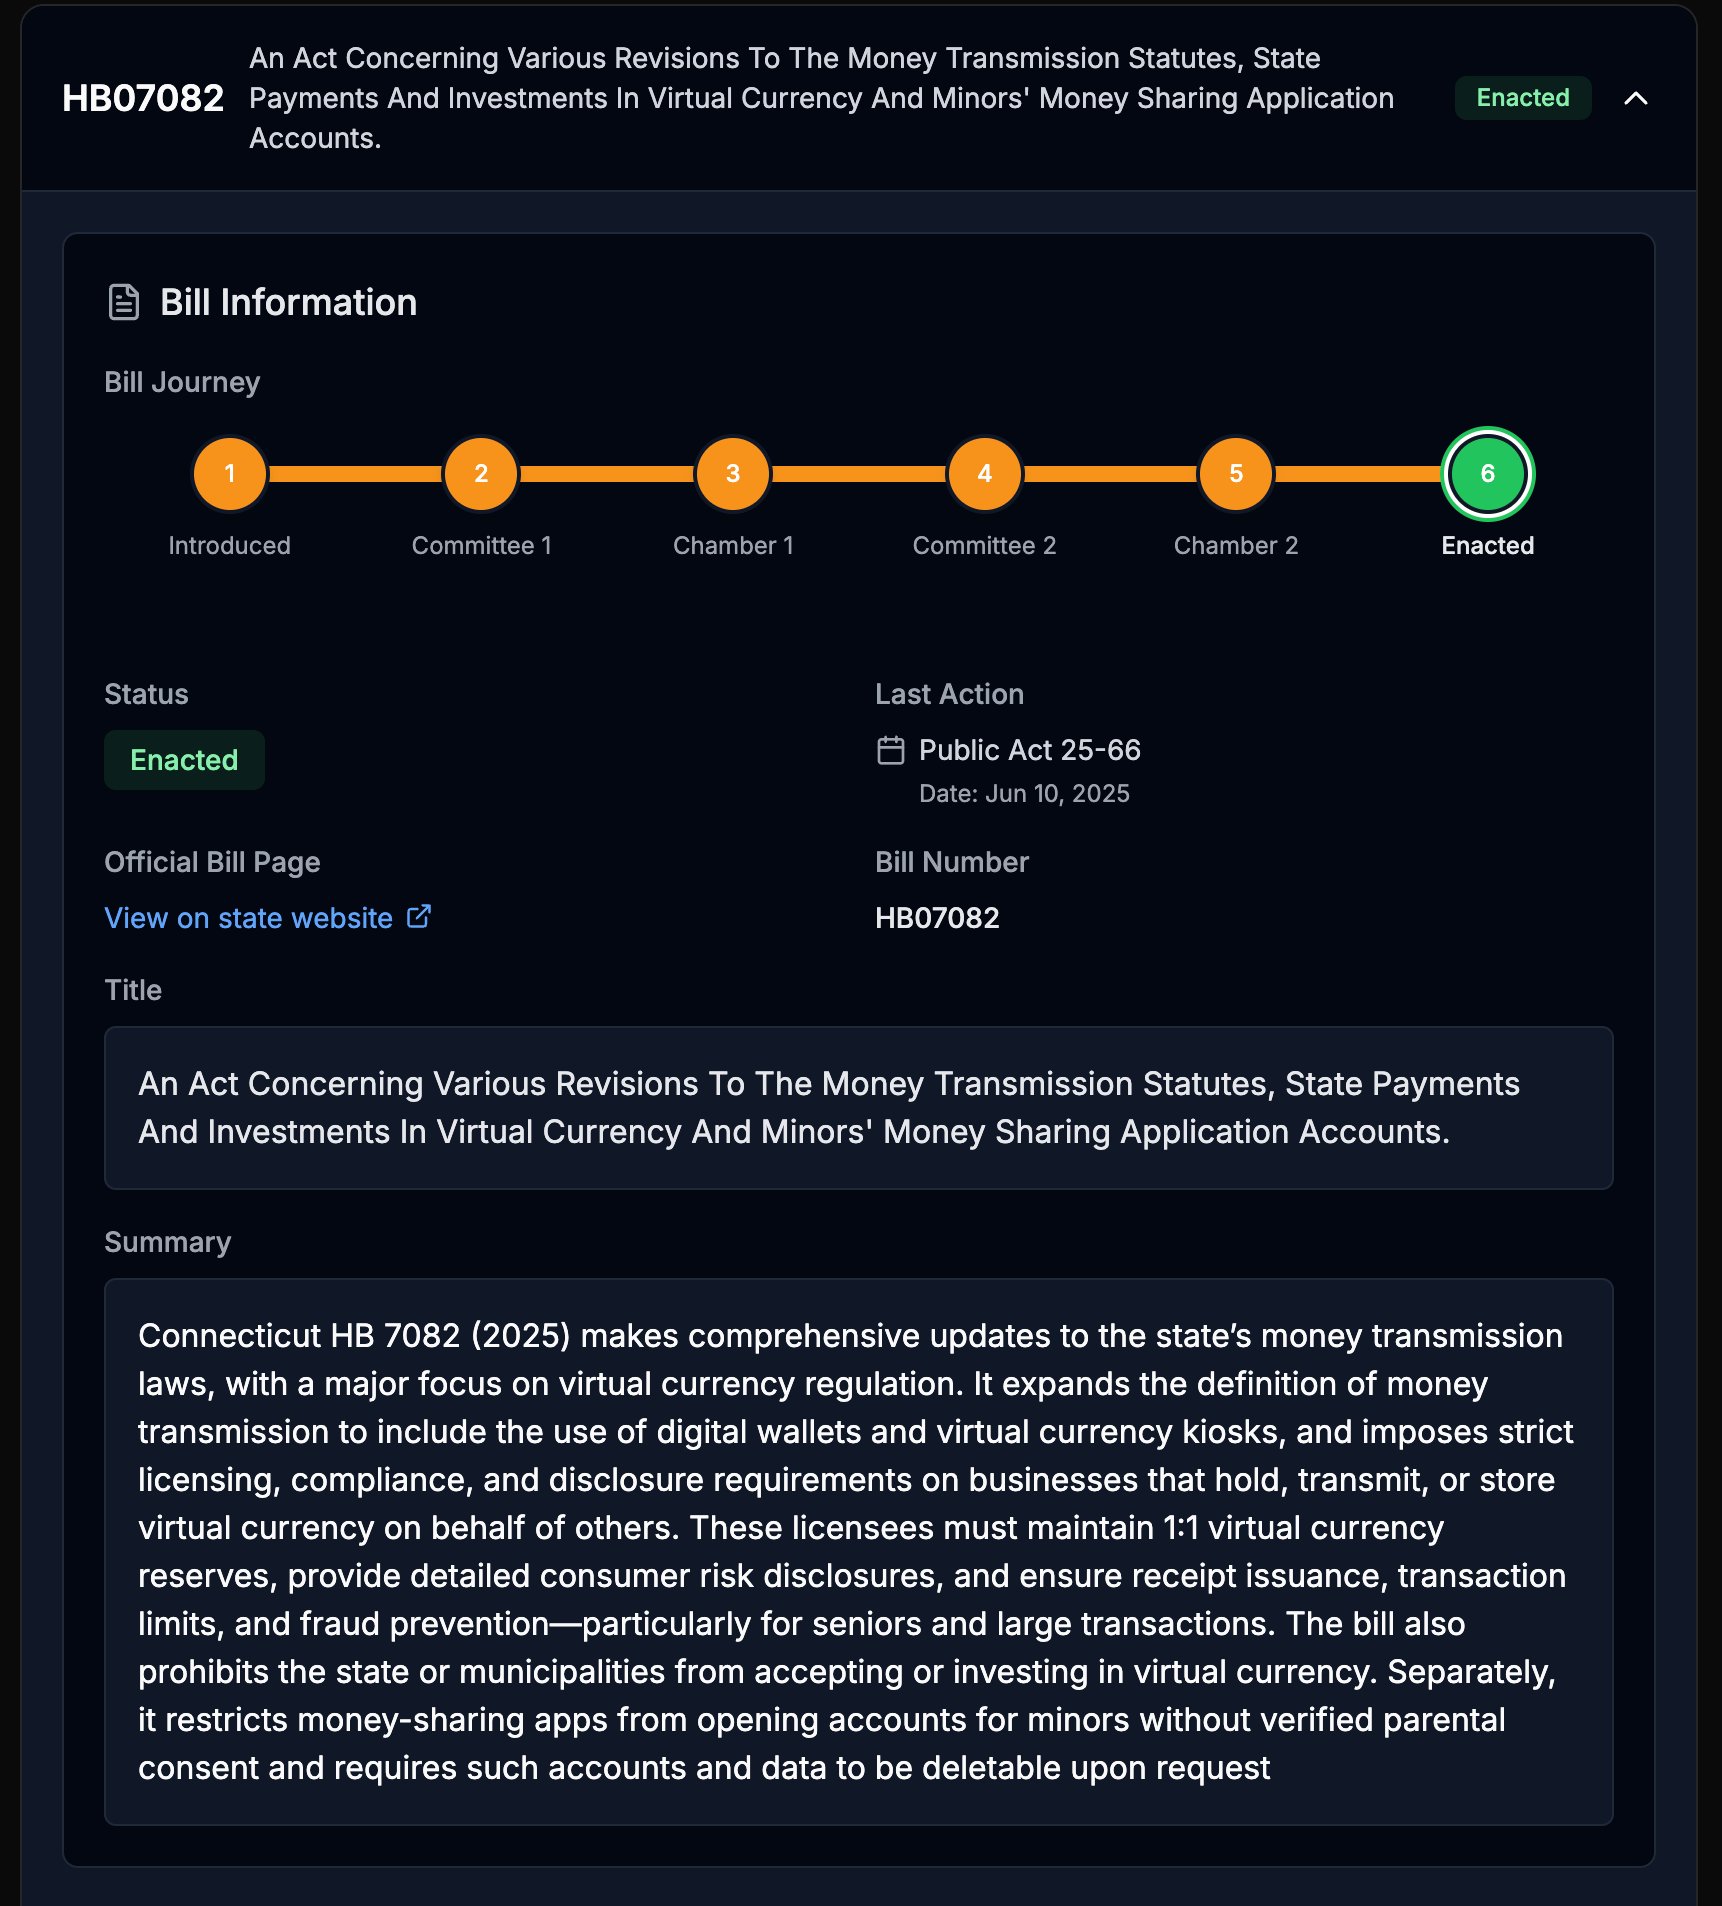Select step 5 Chamber 2 circle
The image size is (1722, 1906).
[x=1236, y=474]
